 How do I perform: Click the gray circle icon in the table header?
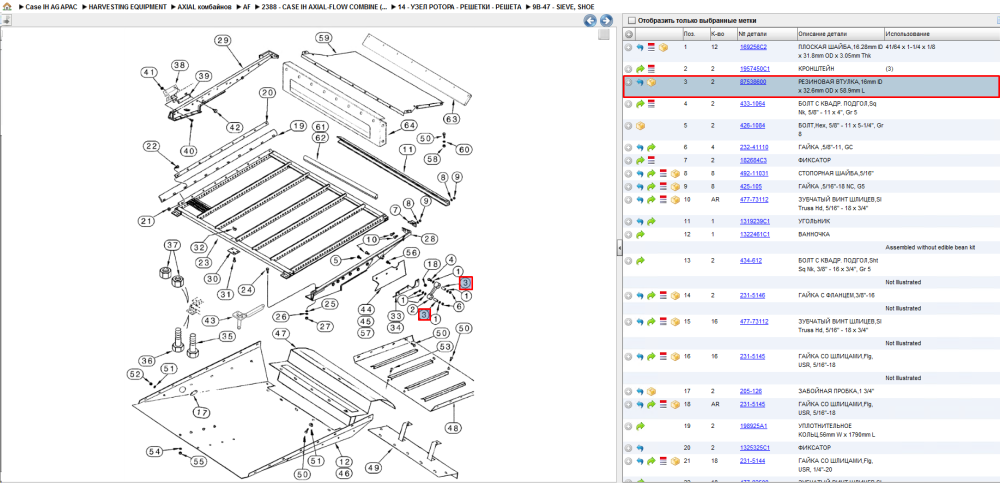coord(629,33)
